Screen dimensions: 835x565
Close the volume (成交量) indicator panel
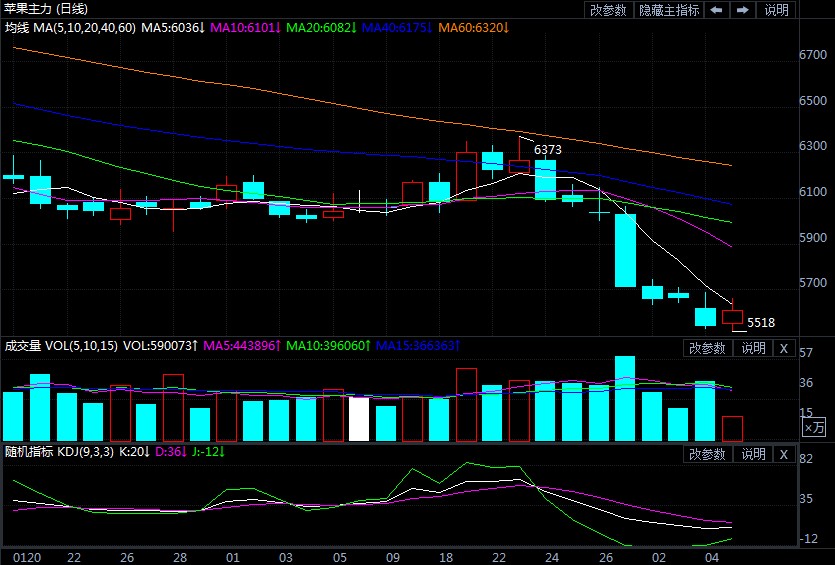click(x=784, y=348)
